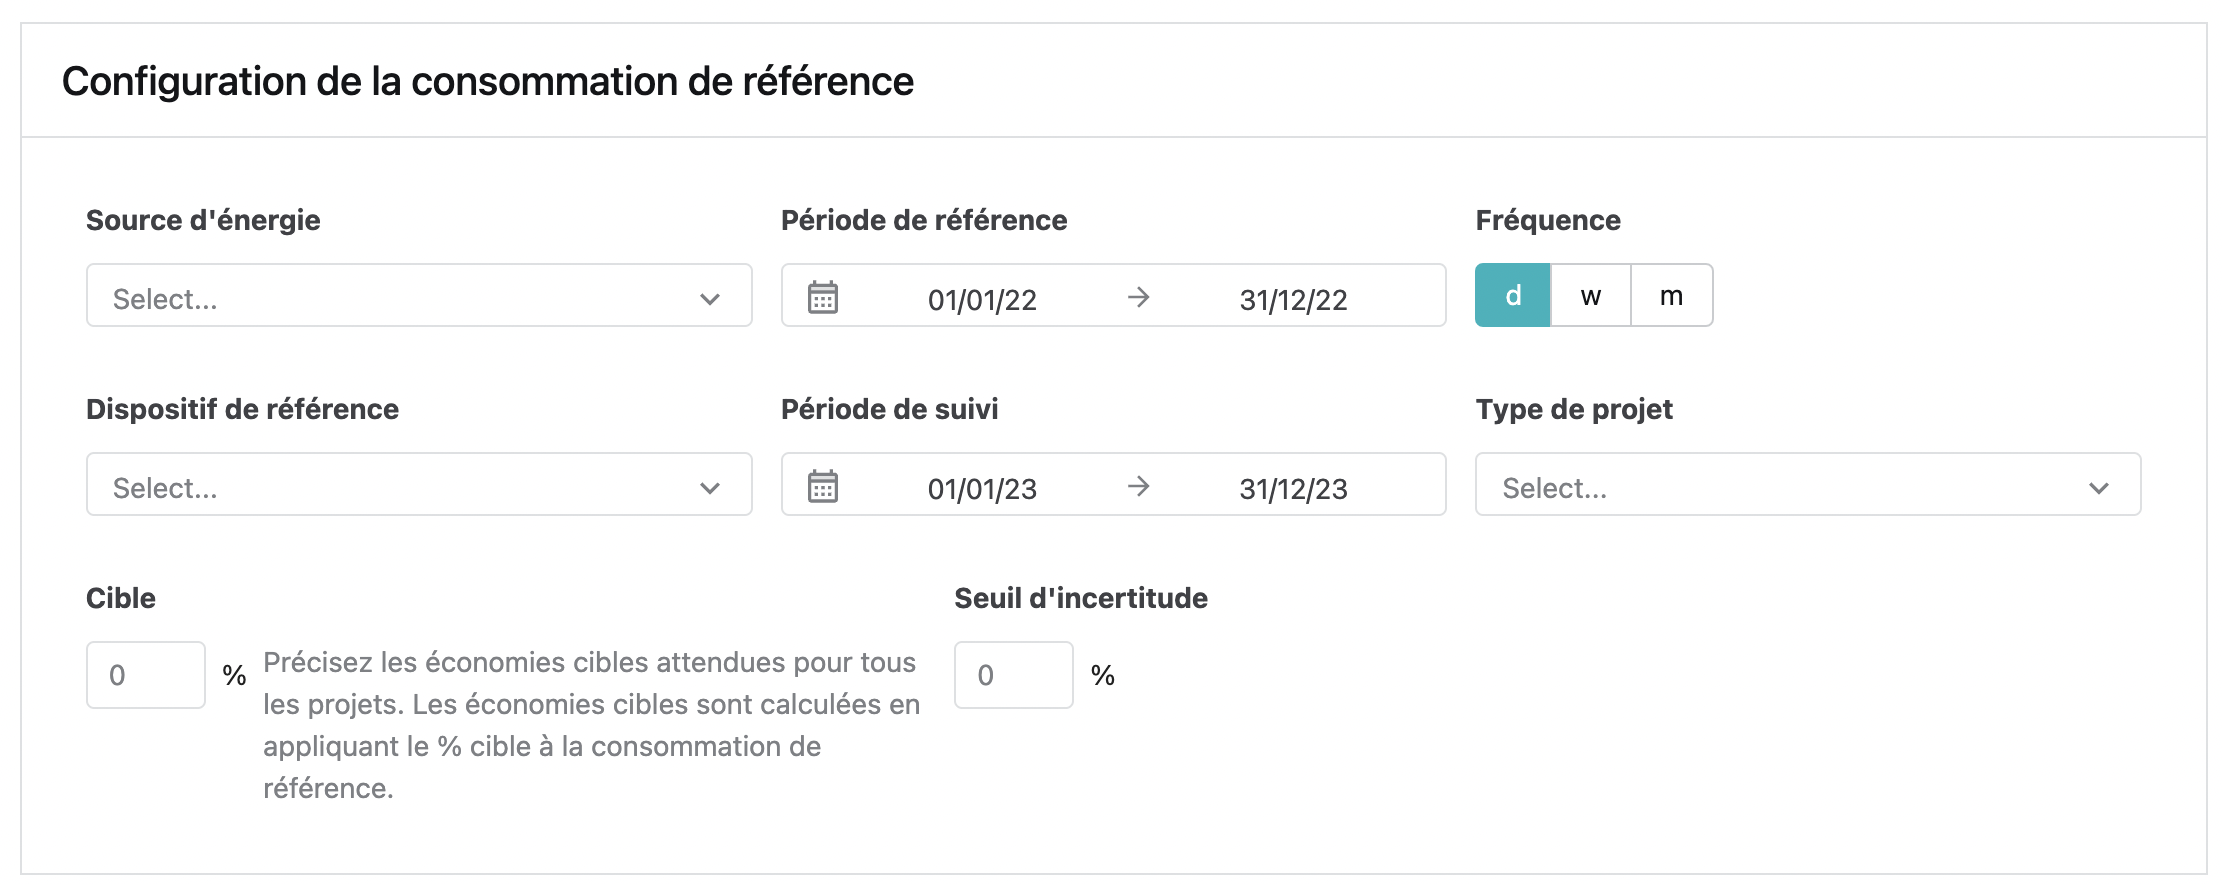Image resolution: width=2222 pixels, height=884 pixels.
Task: Click the arrow icon in Période de référence
Action: click(1138, 297)
